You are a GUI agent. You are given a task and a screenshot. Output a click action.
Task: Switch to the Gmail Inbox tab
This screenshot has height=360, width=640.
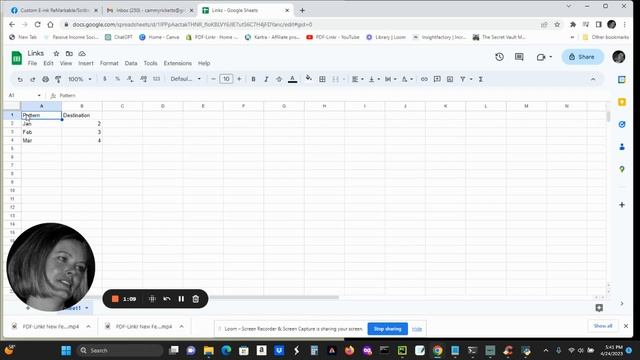149,10
